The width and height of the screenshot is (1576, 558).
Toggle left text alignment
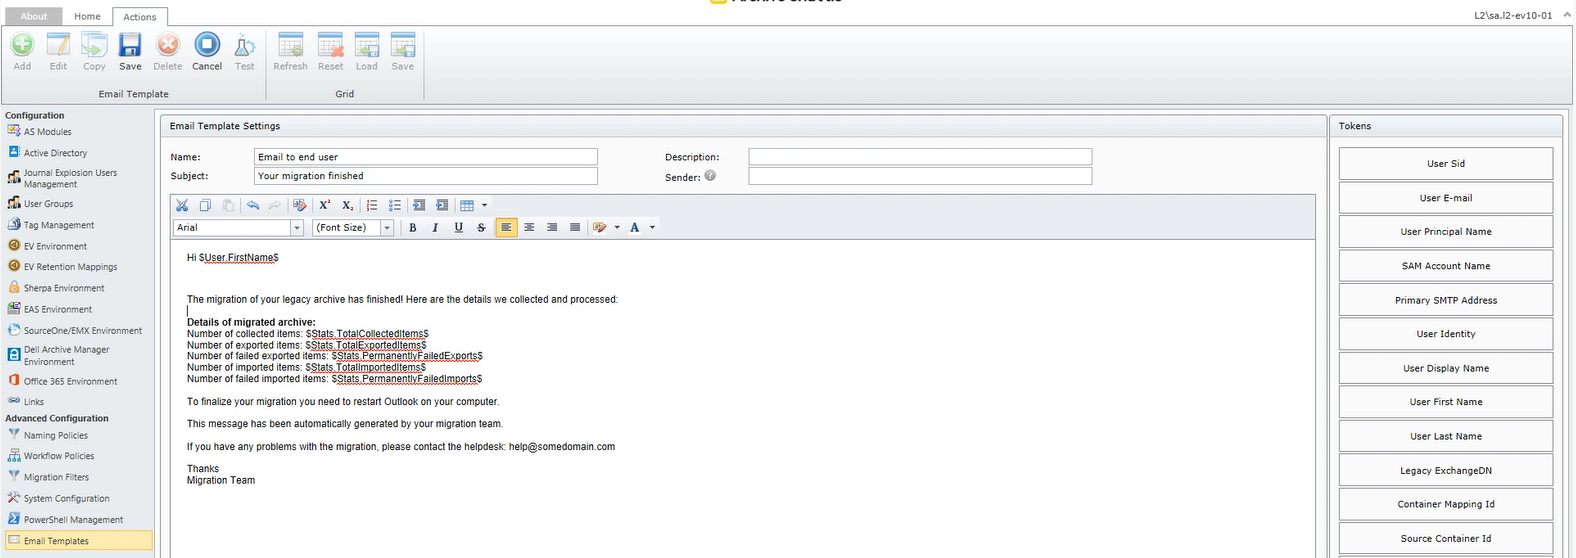tap(506, 228)
